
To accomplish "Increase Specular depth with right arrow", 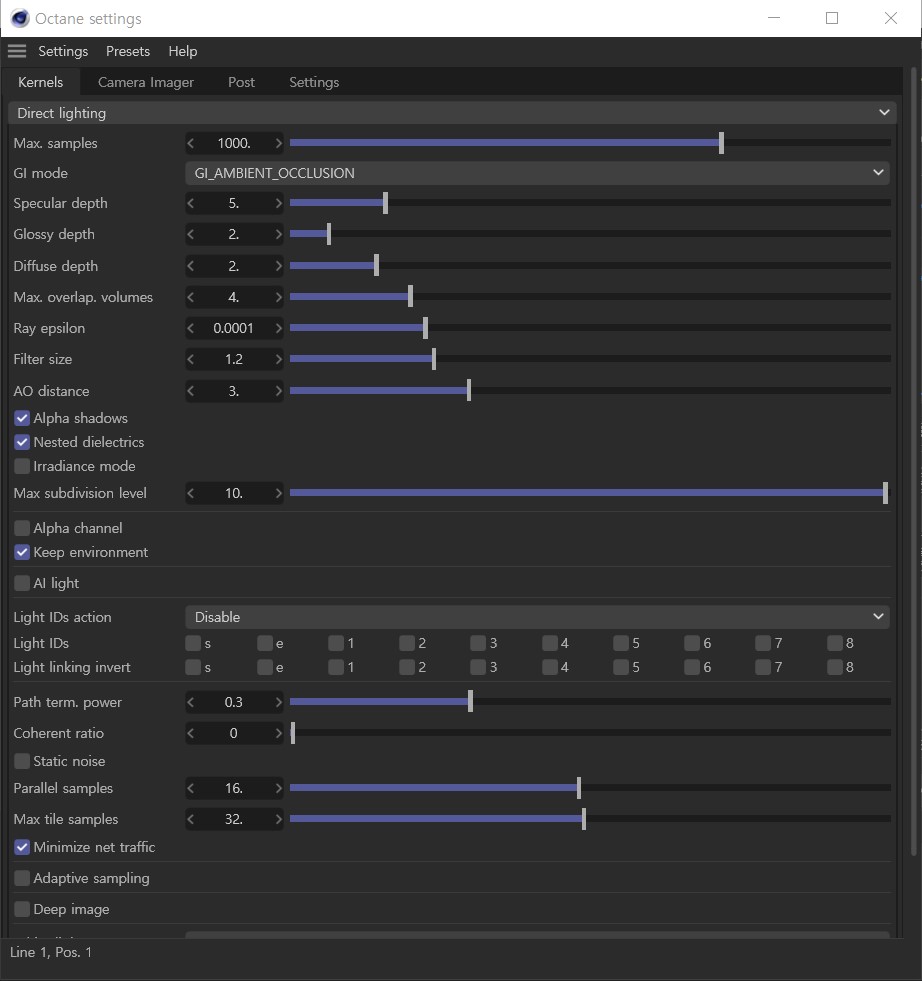I will tap(278, 203).
